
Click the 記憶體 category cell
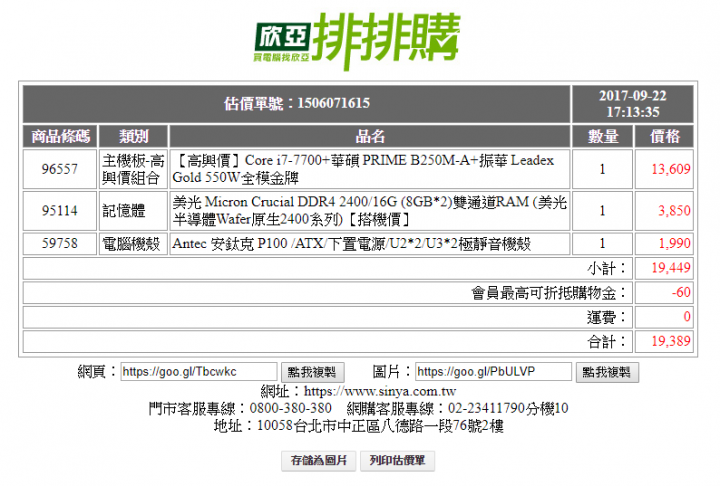(x=134, y=211)
